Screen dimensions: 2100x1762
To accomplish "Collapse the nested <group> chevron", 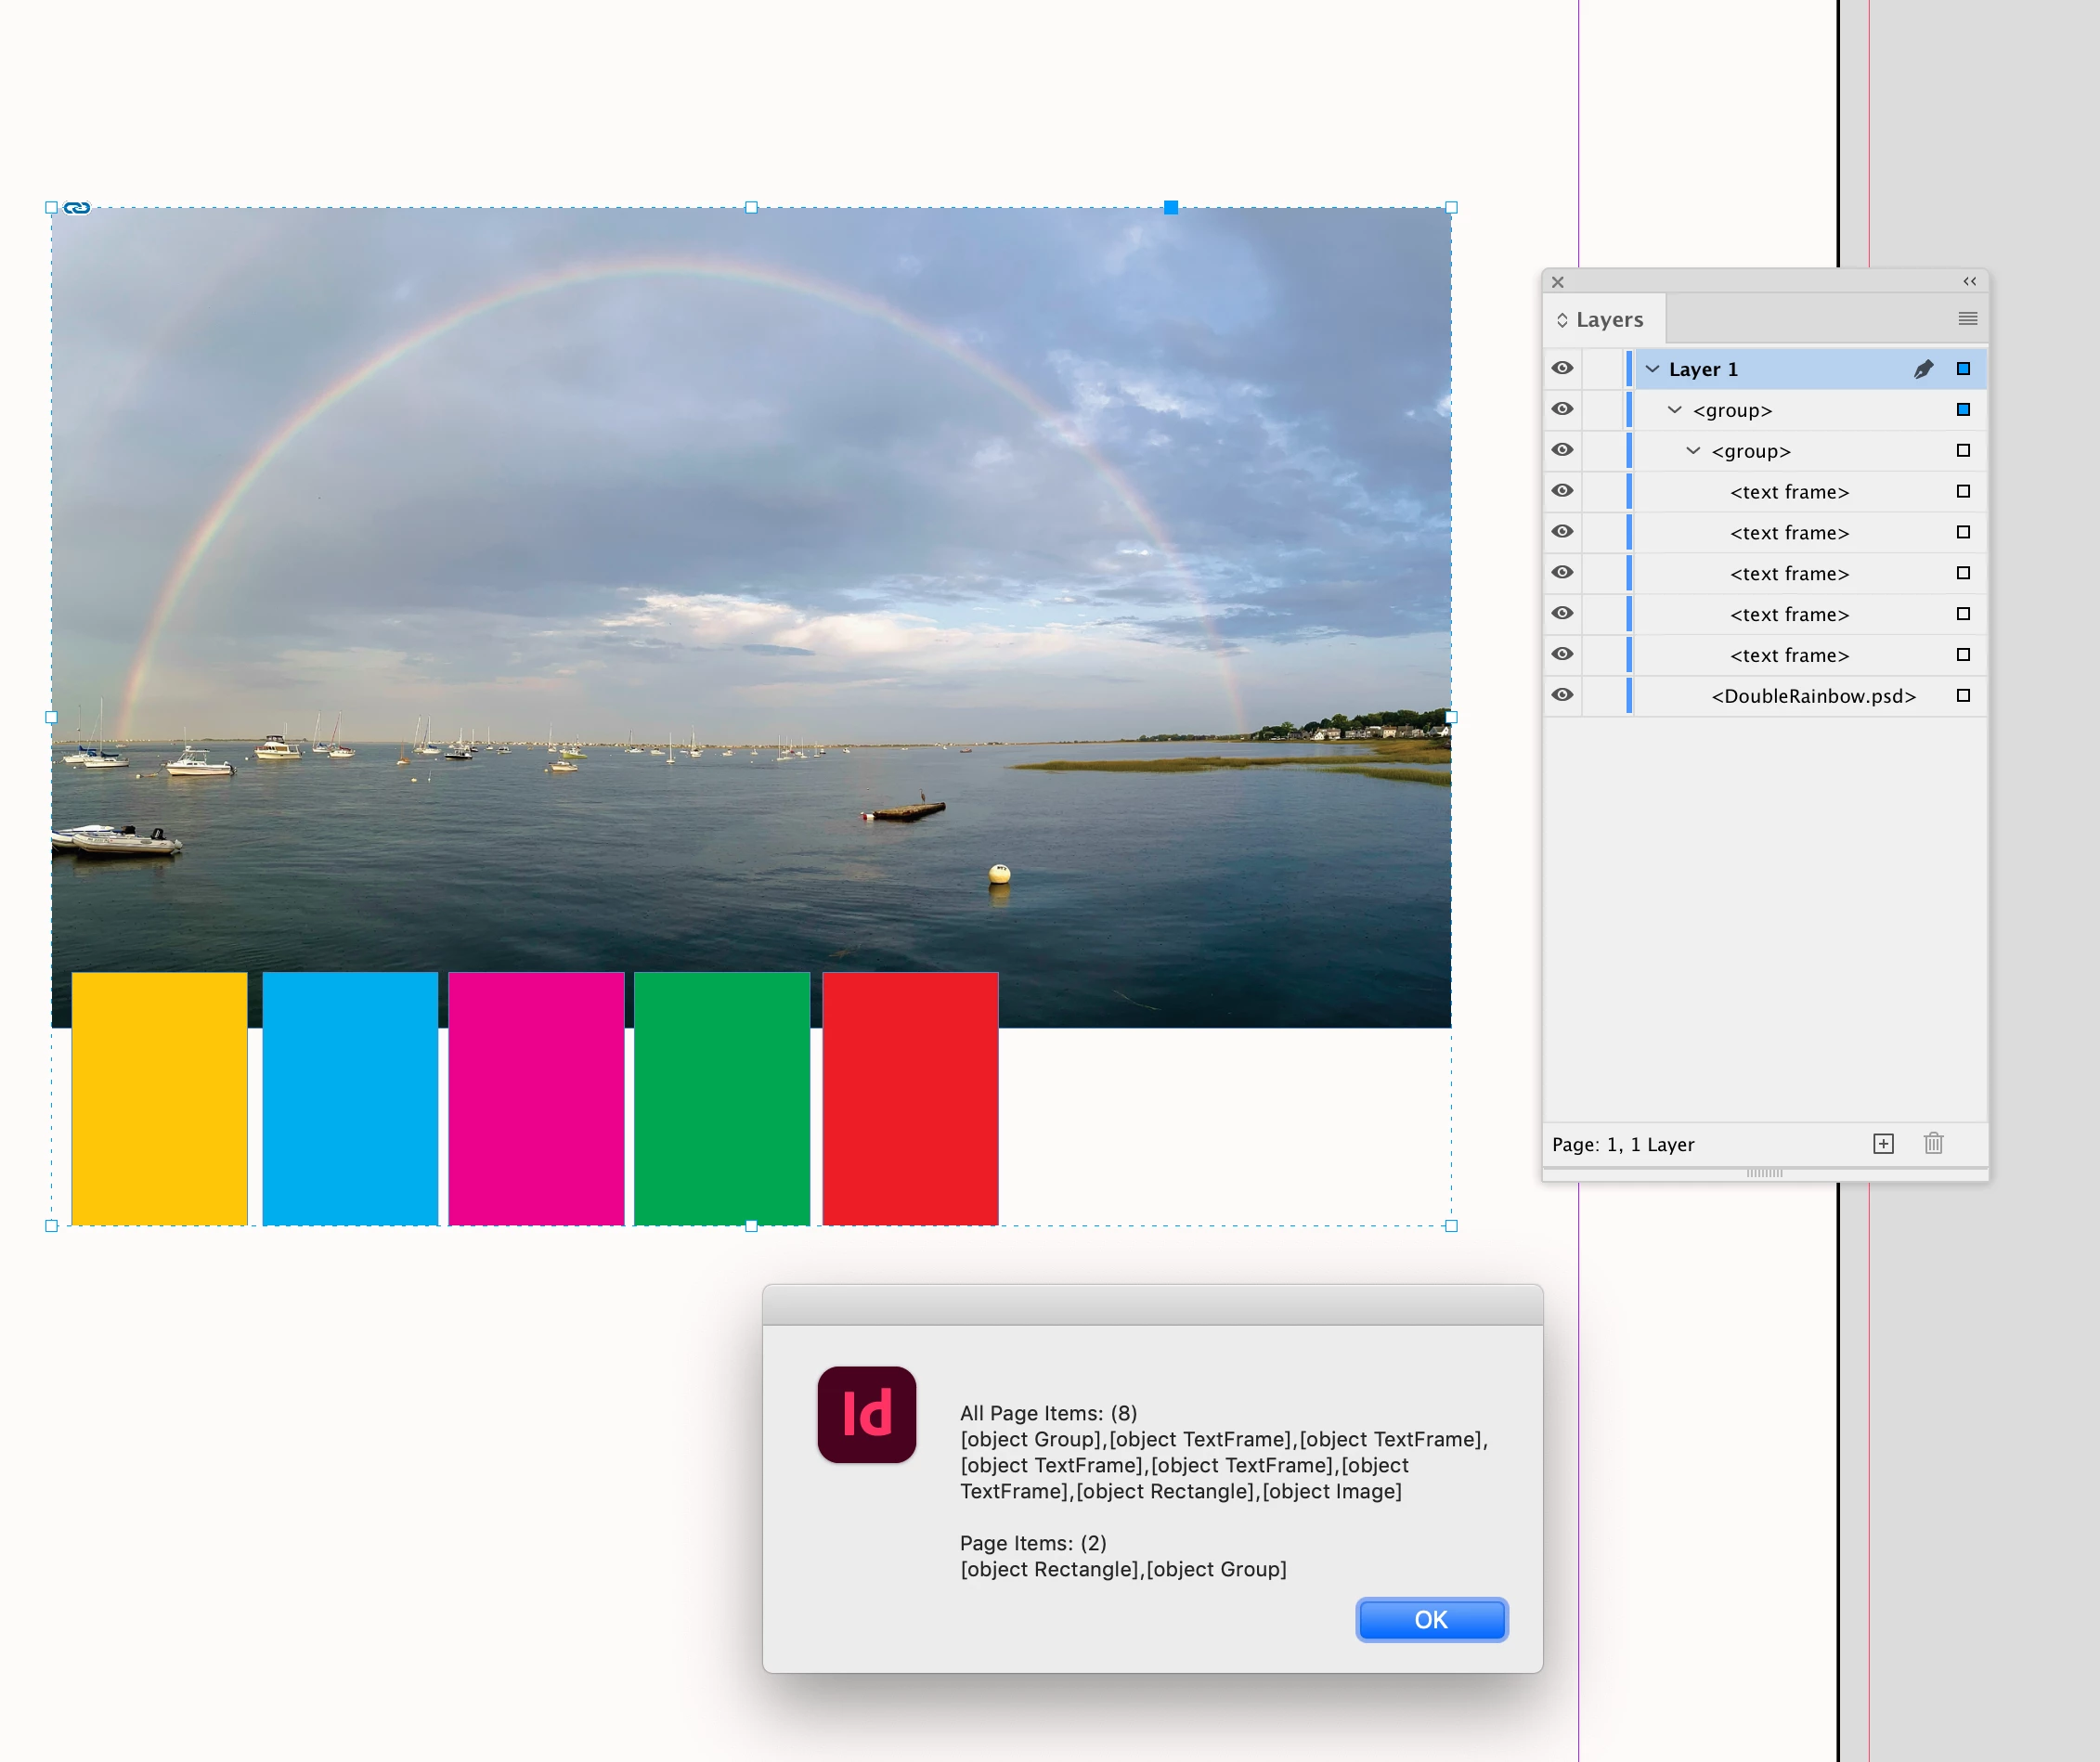I will coord(1693,451).
